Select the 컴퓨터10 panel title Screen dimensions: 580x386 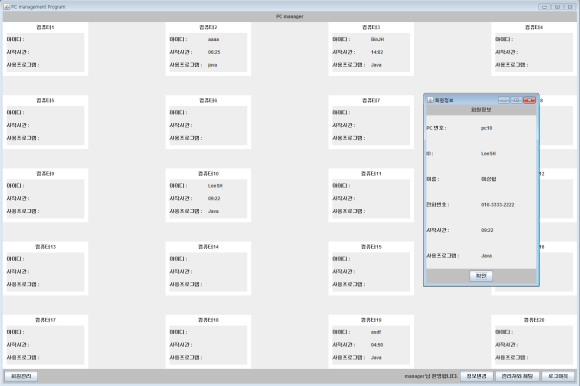(x=208, y=174)
